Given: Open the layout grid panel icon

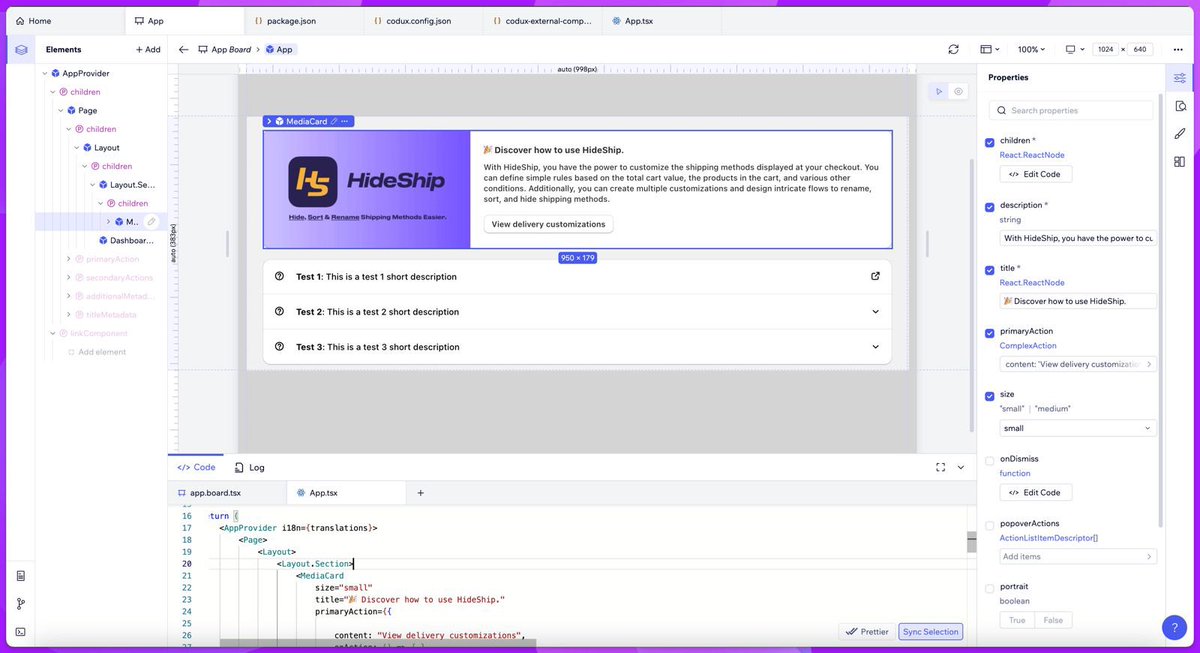Looking at the screenshot, I should (1180, 161).
